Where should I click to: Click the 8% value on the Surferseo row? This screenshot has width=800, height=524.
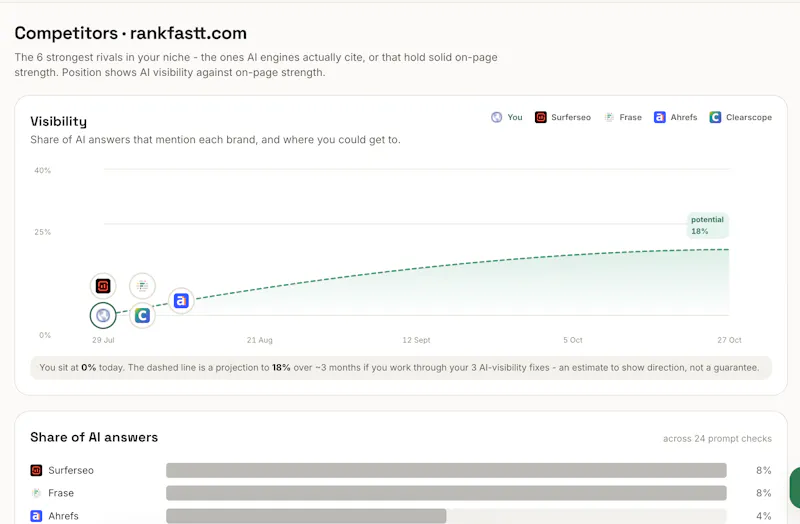pyautogui.click(x=764, y=470)
